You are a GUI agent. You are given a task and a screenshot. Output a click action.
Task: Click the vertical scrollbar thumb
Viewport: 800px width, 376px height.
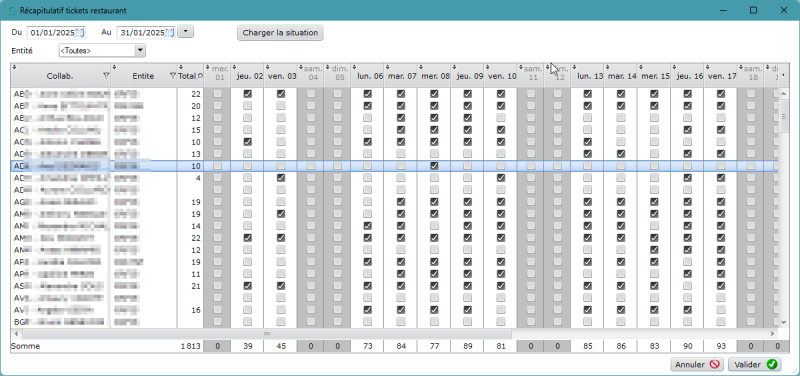pos(784,116)
